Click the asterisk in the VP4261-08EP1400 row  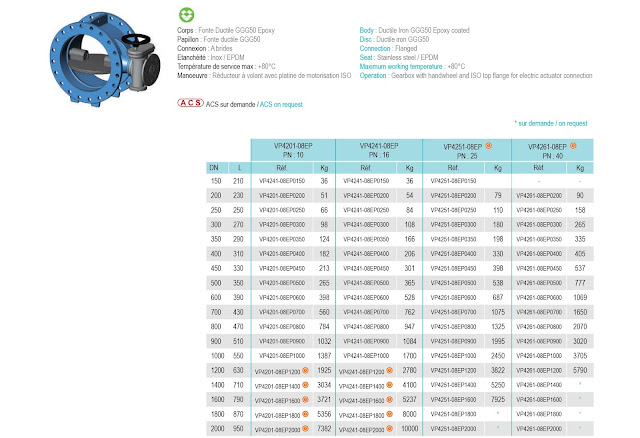coord(580,384)
